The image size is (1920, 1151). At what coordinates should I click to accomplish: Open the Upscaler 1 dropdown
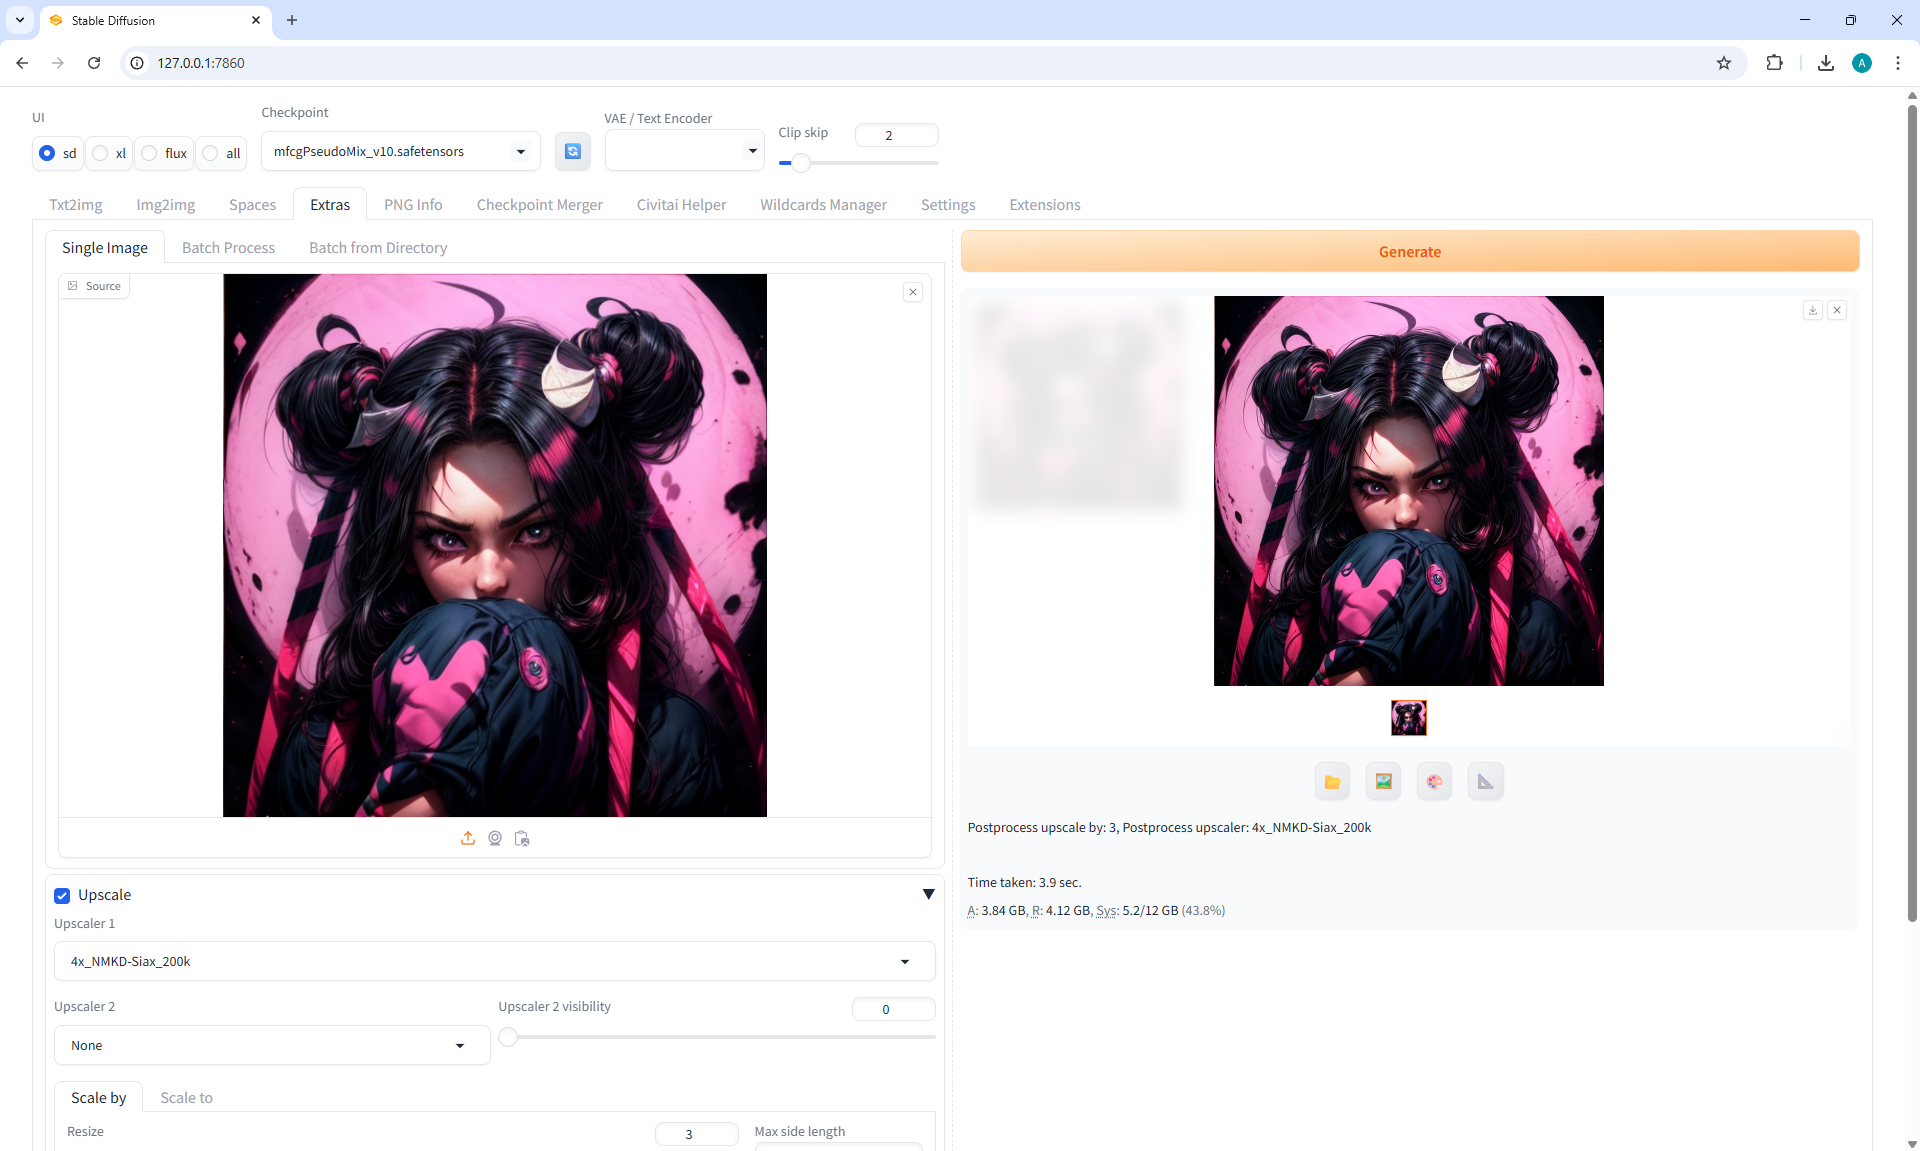[494, 961]
